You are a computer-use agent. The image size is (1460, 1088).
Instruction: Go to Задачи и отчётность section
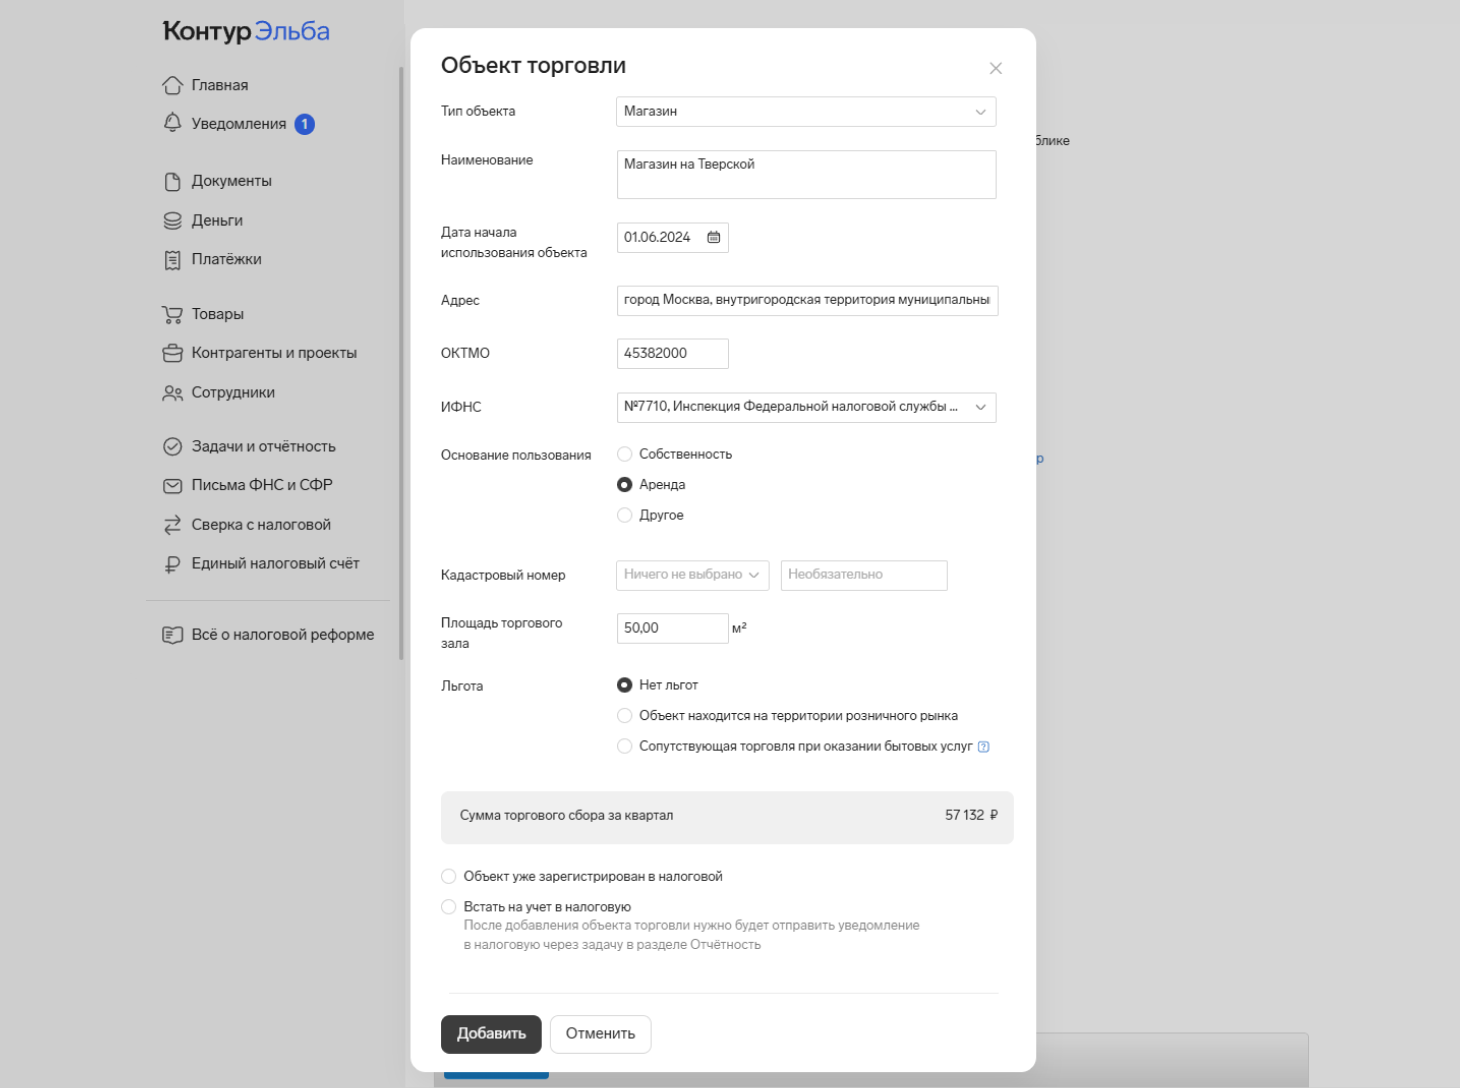[263, 447]
